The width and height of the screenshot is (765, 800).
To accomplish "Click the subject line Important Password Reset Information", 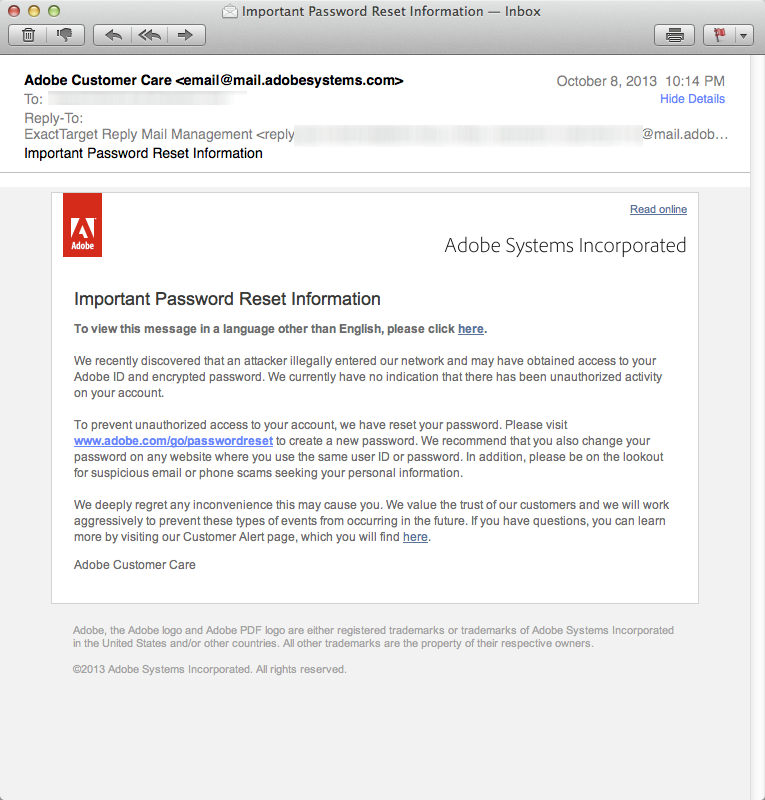I will coord(143,153).
